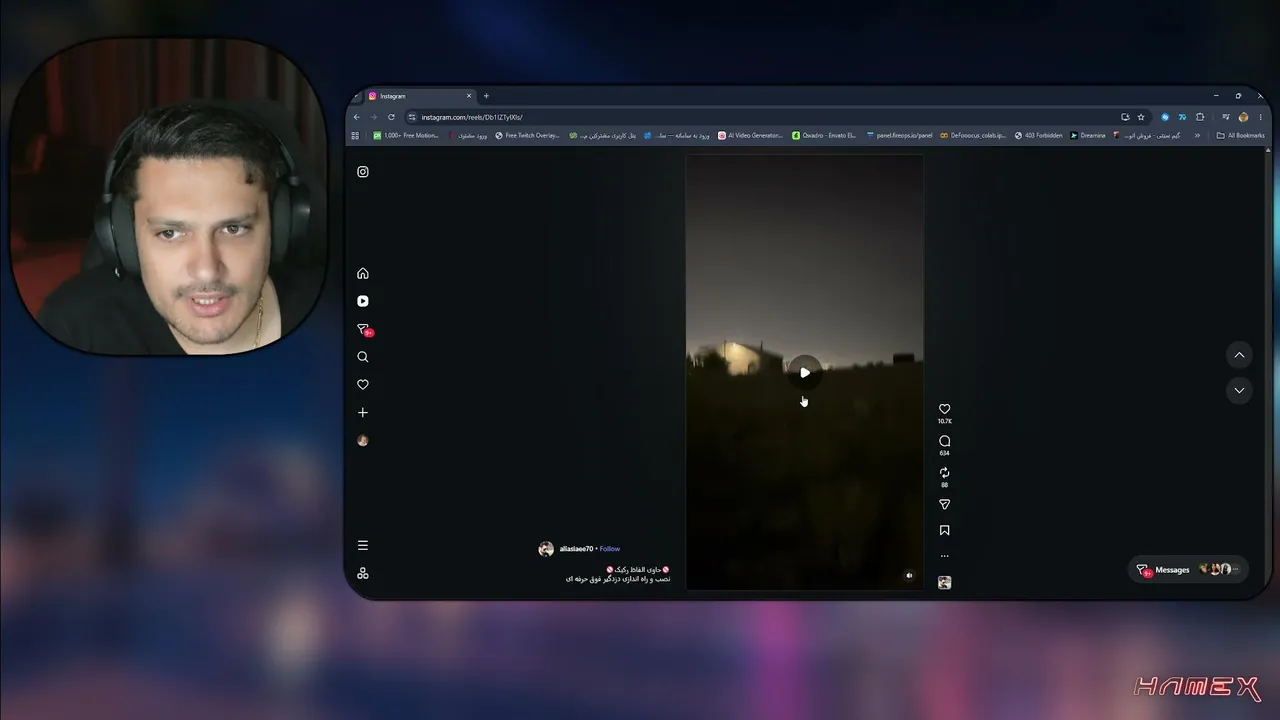Open the '1,000+ Free Motion...' bookmark
This screenshot has width=1280, height=720.
click(x=406, y=136)
